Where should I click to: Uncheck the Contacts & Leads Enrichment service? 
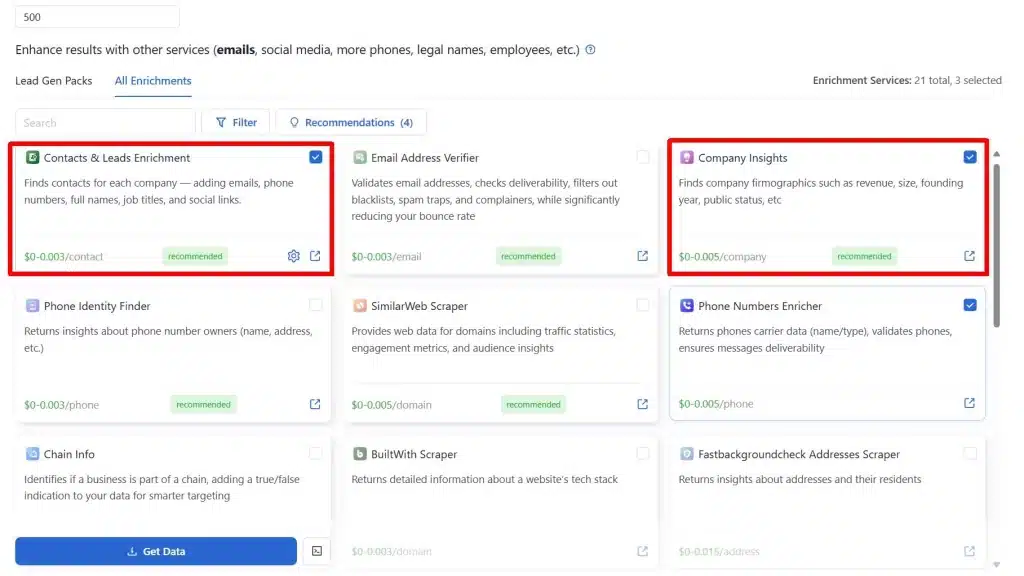point(316,156)
